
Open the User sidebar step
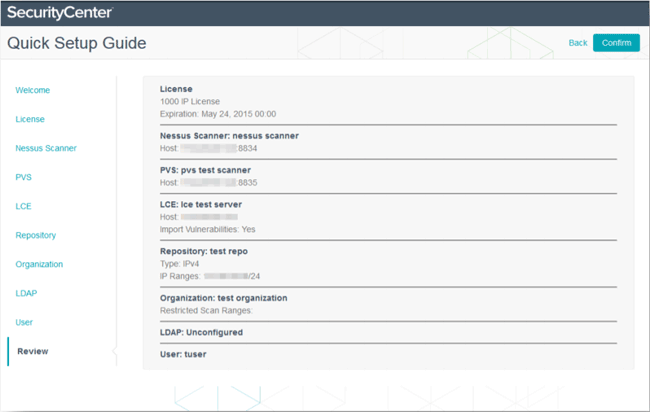24,322
